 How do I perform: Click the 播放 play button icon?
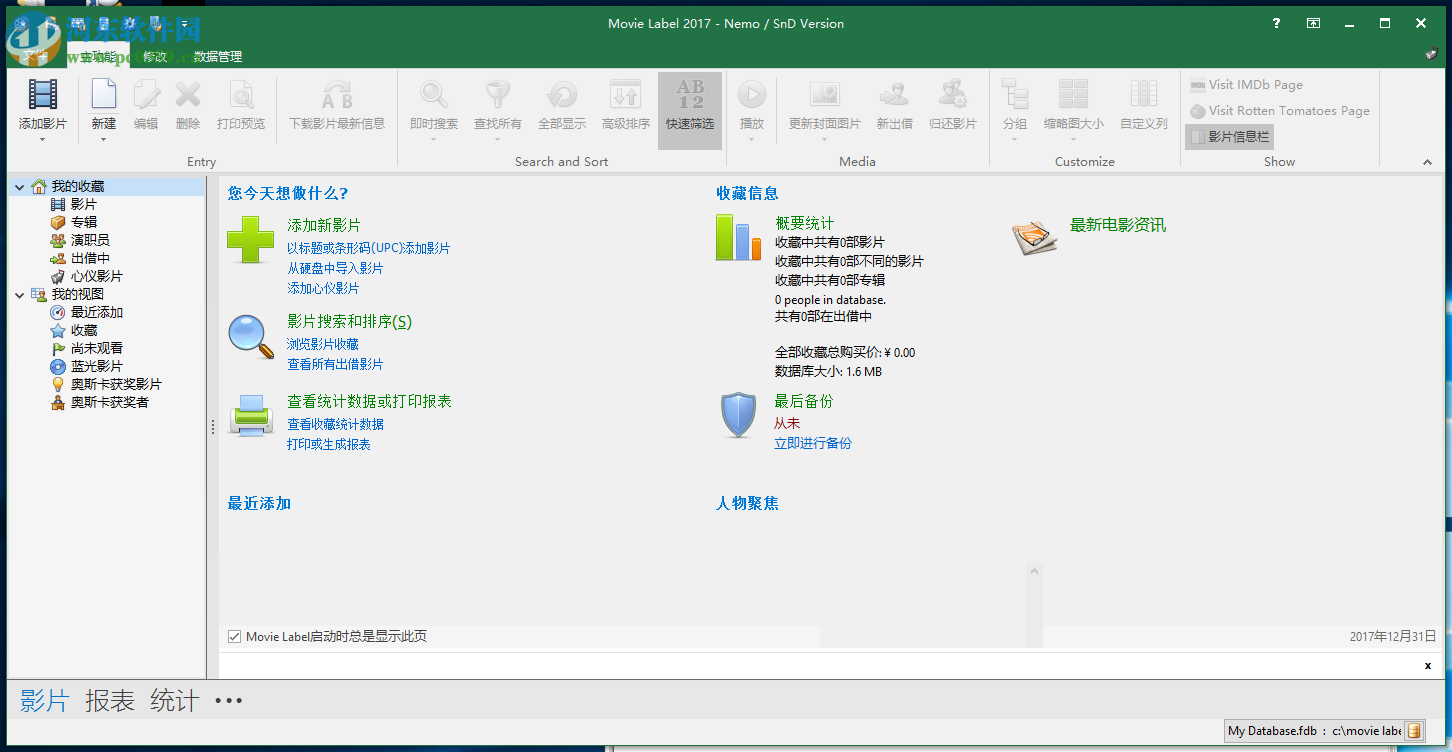pyautogui.click(x=752, y=94)
